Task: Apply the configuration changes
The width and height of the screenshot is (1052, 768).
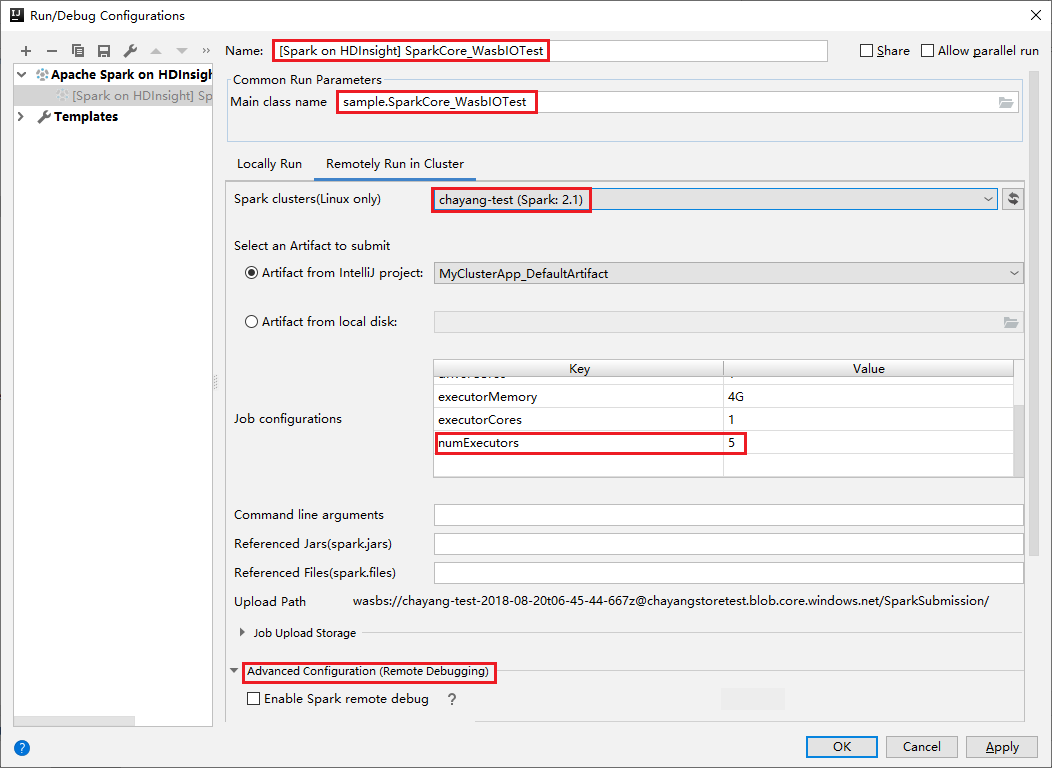Action: point(1001,746)
